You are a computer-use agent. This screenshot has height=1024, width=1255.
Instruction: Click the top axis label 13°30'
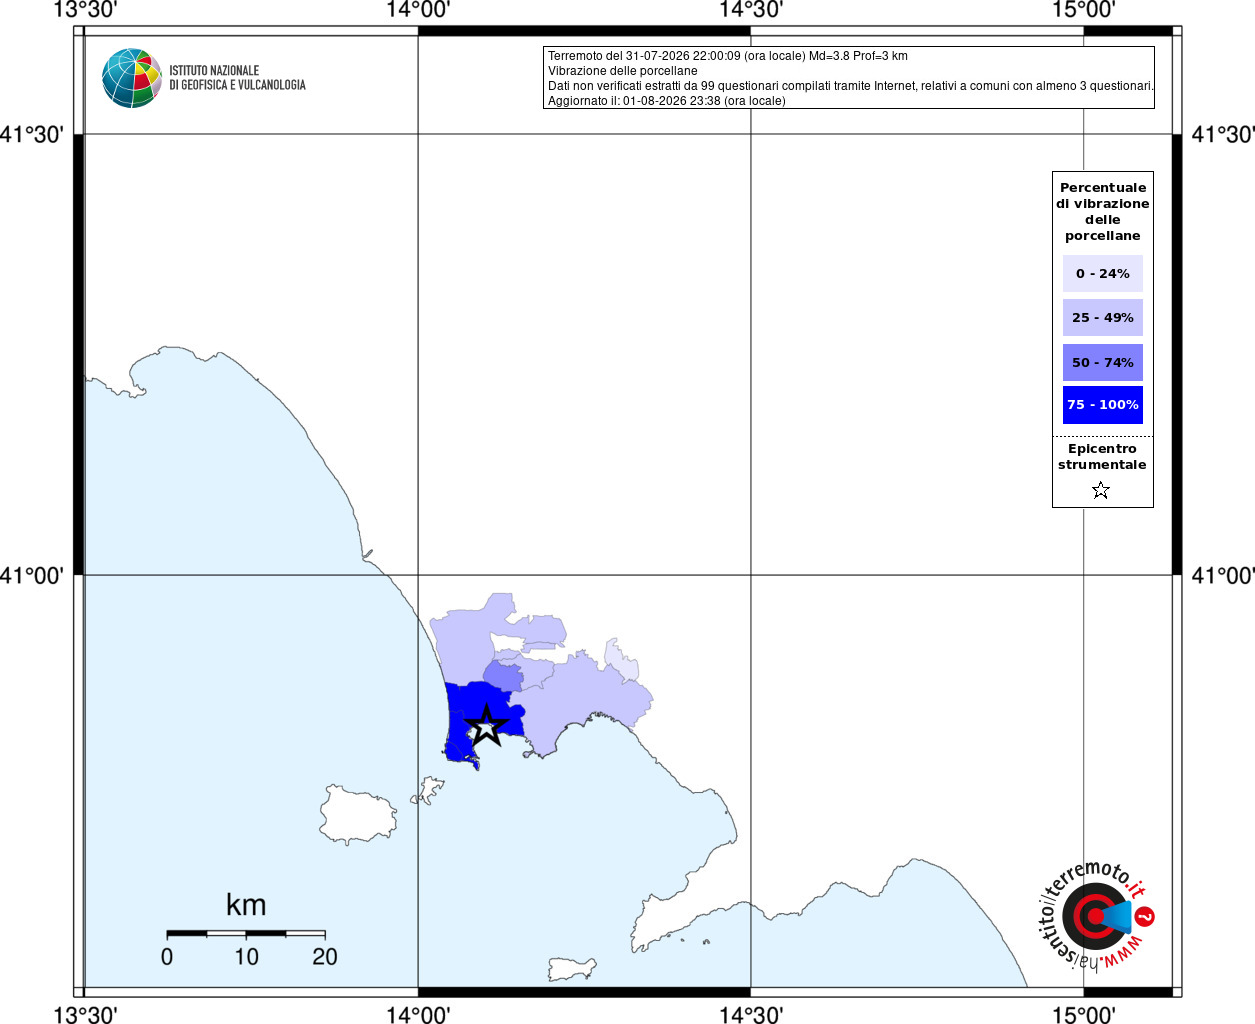(85, 10)
